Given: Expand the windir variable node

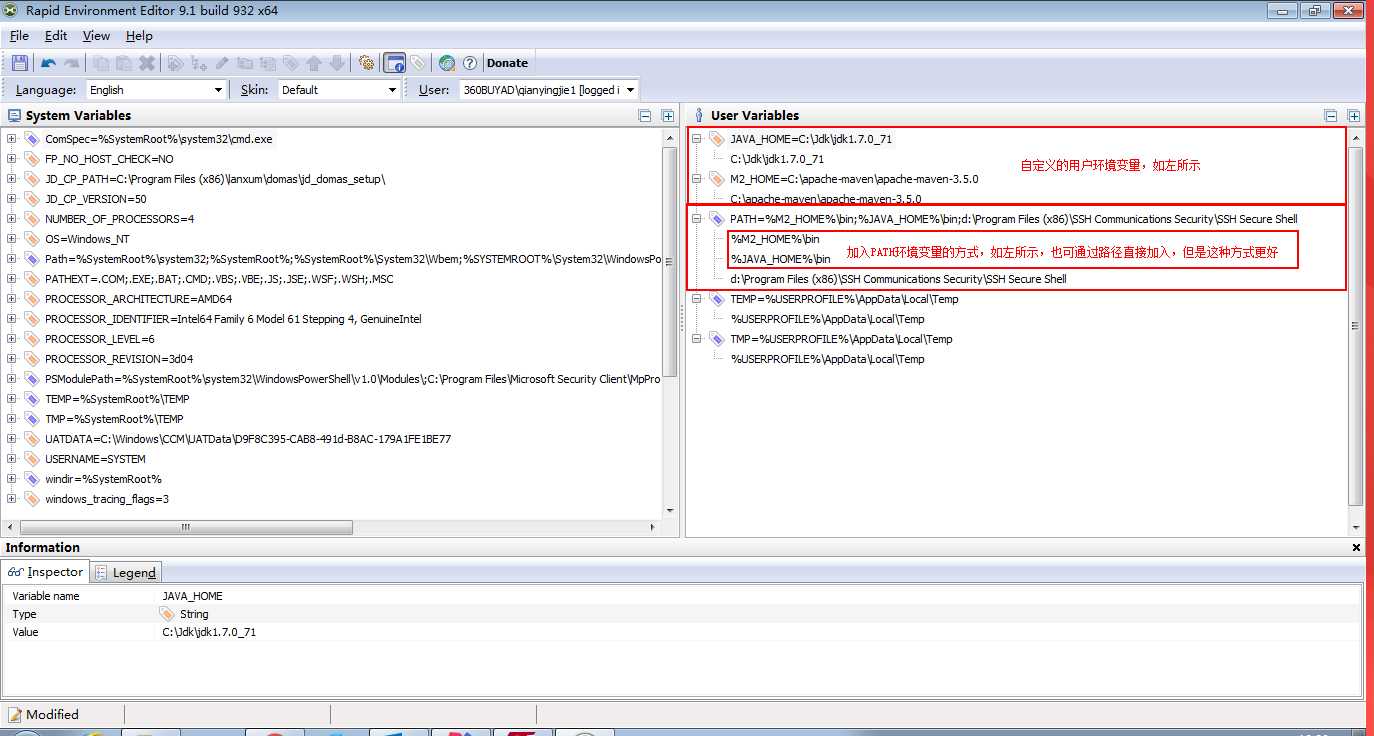Looking at the screenshot, I should [12, 479].
